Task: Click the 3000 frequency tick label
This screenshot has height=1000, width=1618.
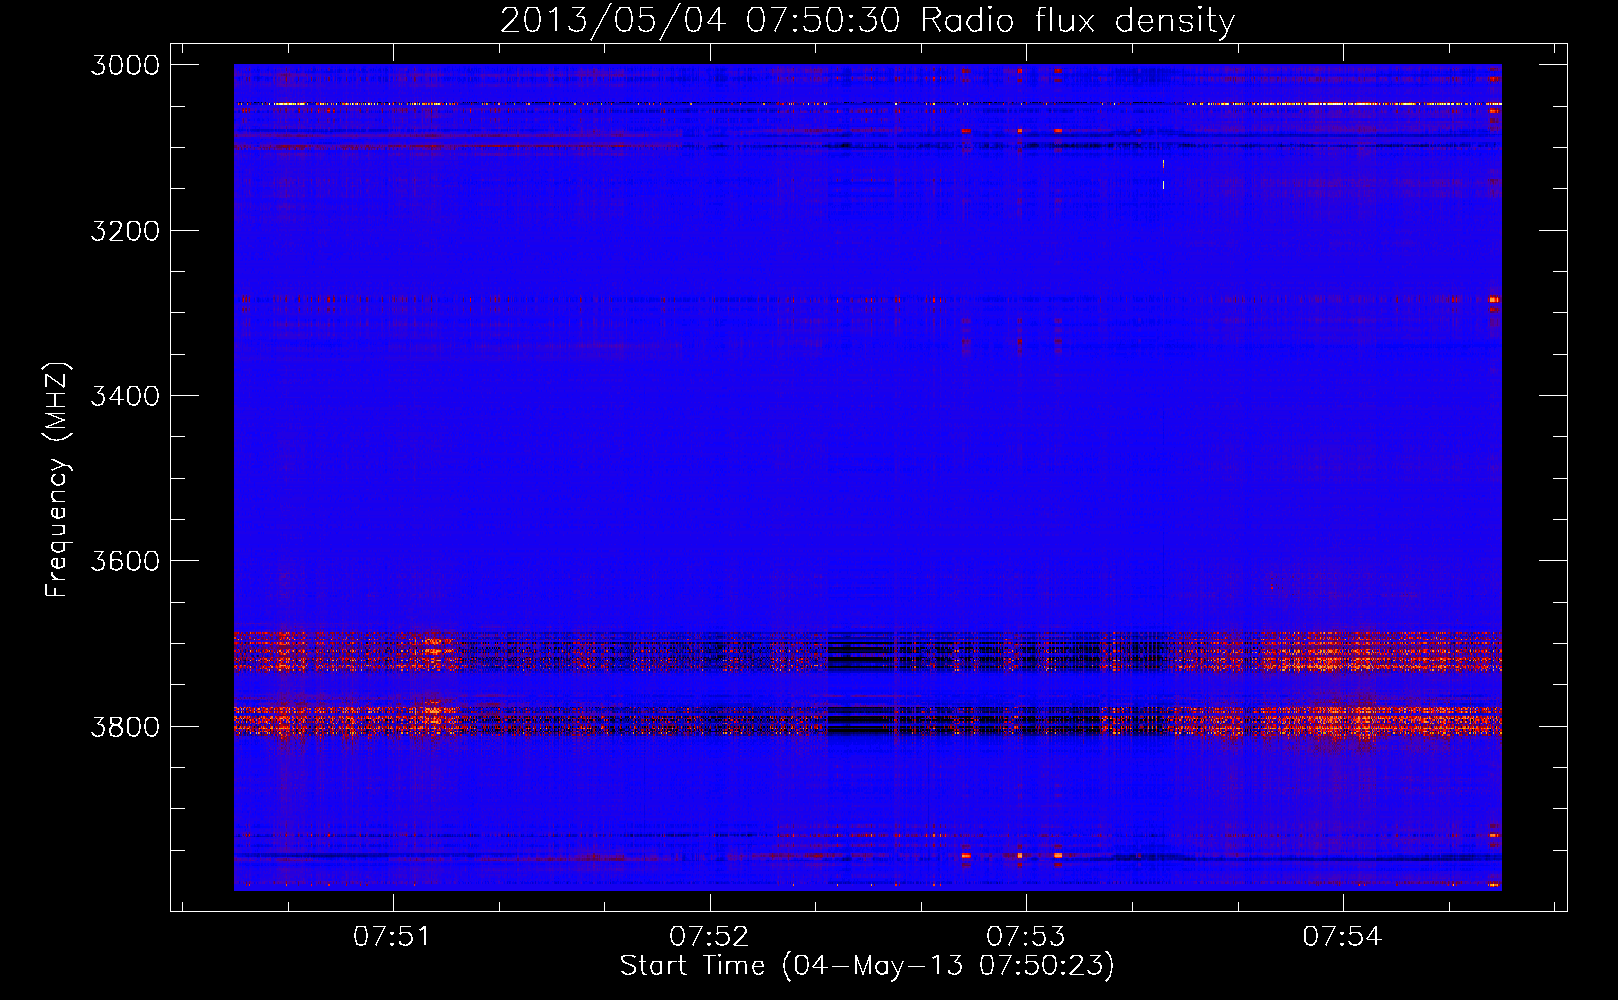Action: click(x=125, y=65)
